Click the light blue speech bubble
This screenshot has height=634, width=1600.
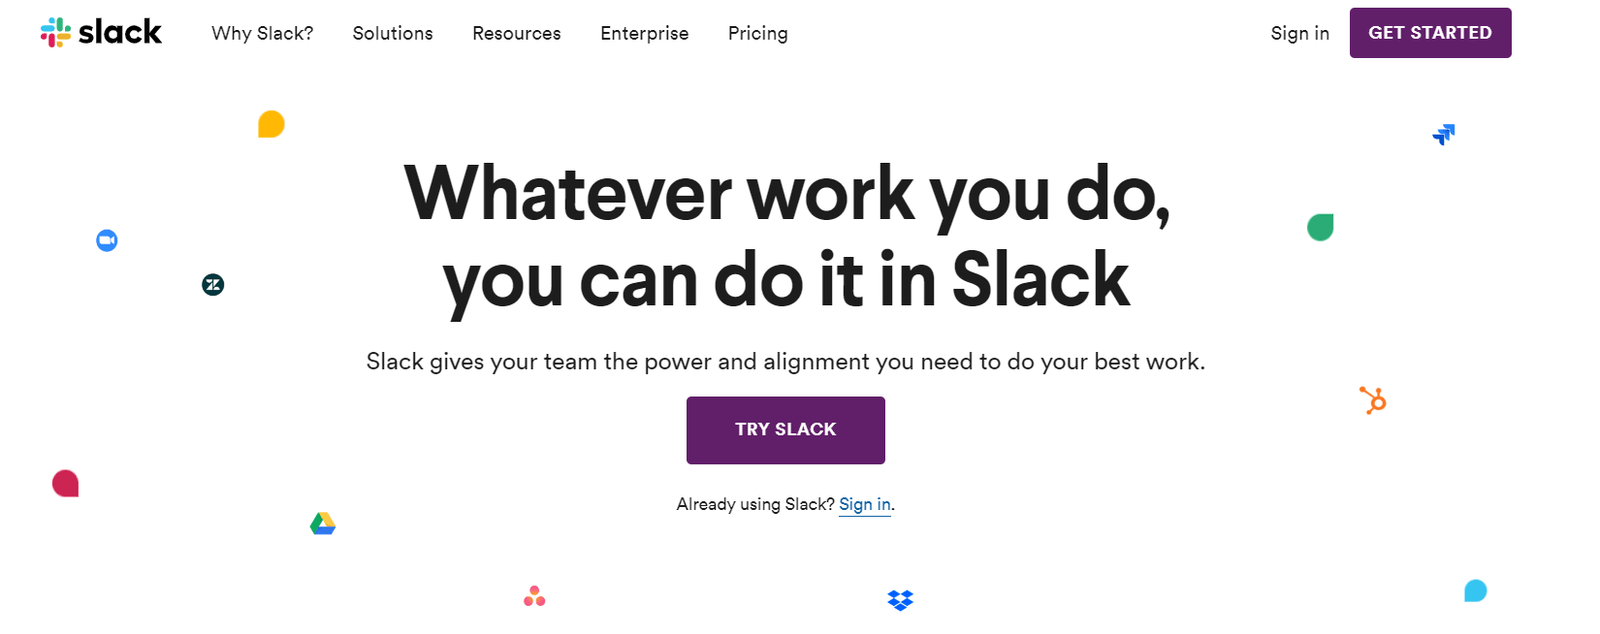(x=1475, y=591)
